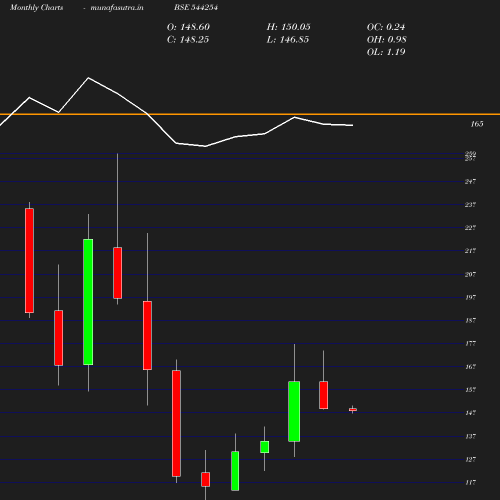Screen dimensions: 500x500
Task: Click the "117" price axis label
Action: (470, 482)
